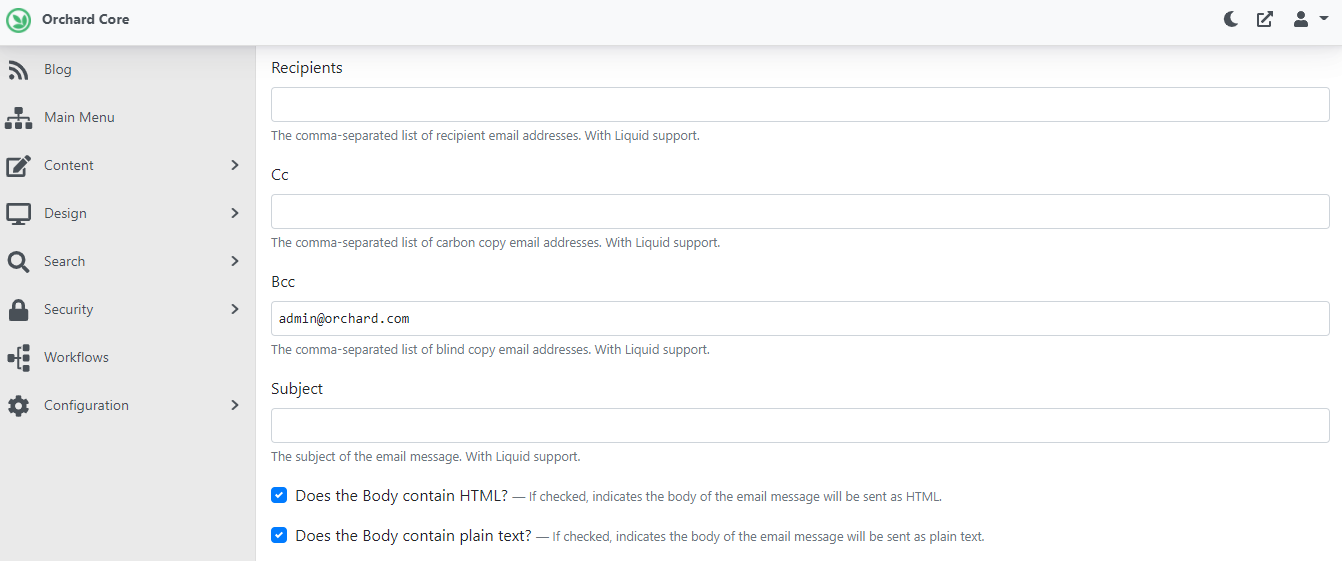Expand the Configuration menu chevron
1342x561 pixels.
(x=235, y=405)
